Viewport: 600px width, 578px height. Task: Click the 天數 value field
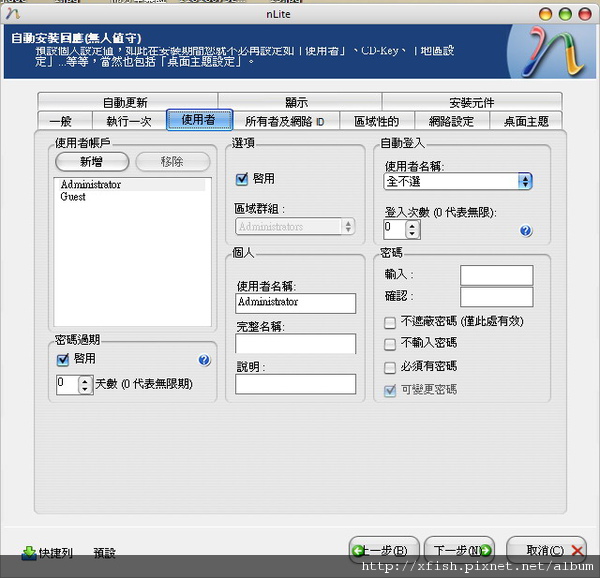pyautogui.click(x=67, y=385)
